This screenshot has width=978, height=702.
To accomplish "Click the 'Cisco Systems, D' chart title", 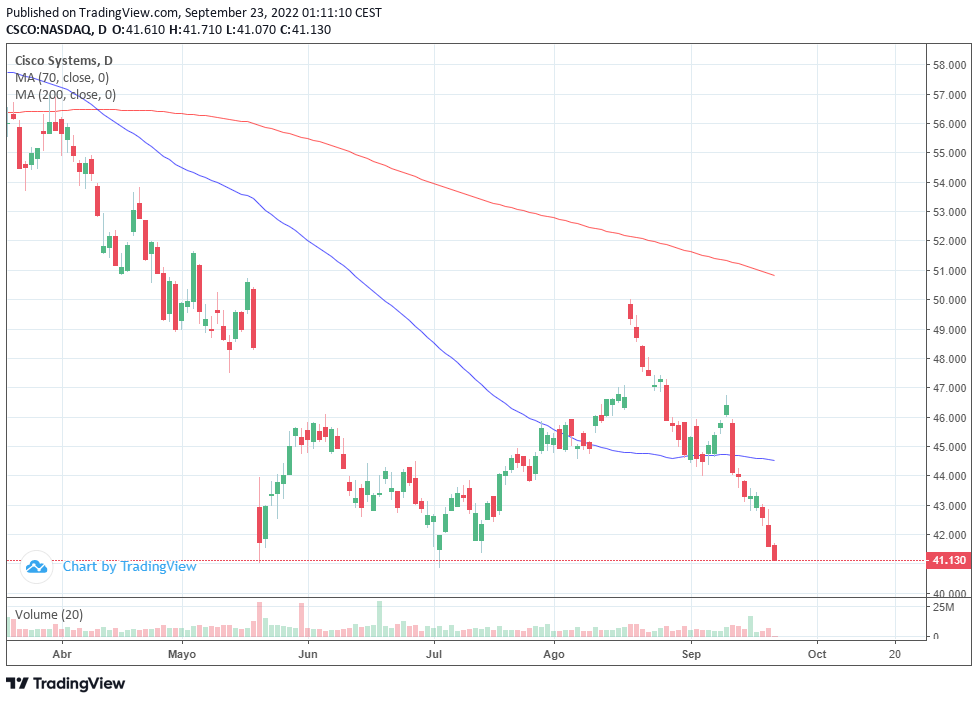I will pyautogui.click(x=64, y=61).
